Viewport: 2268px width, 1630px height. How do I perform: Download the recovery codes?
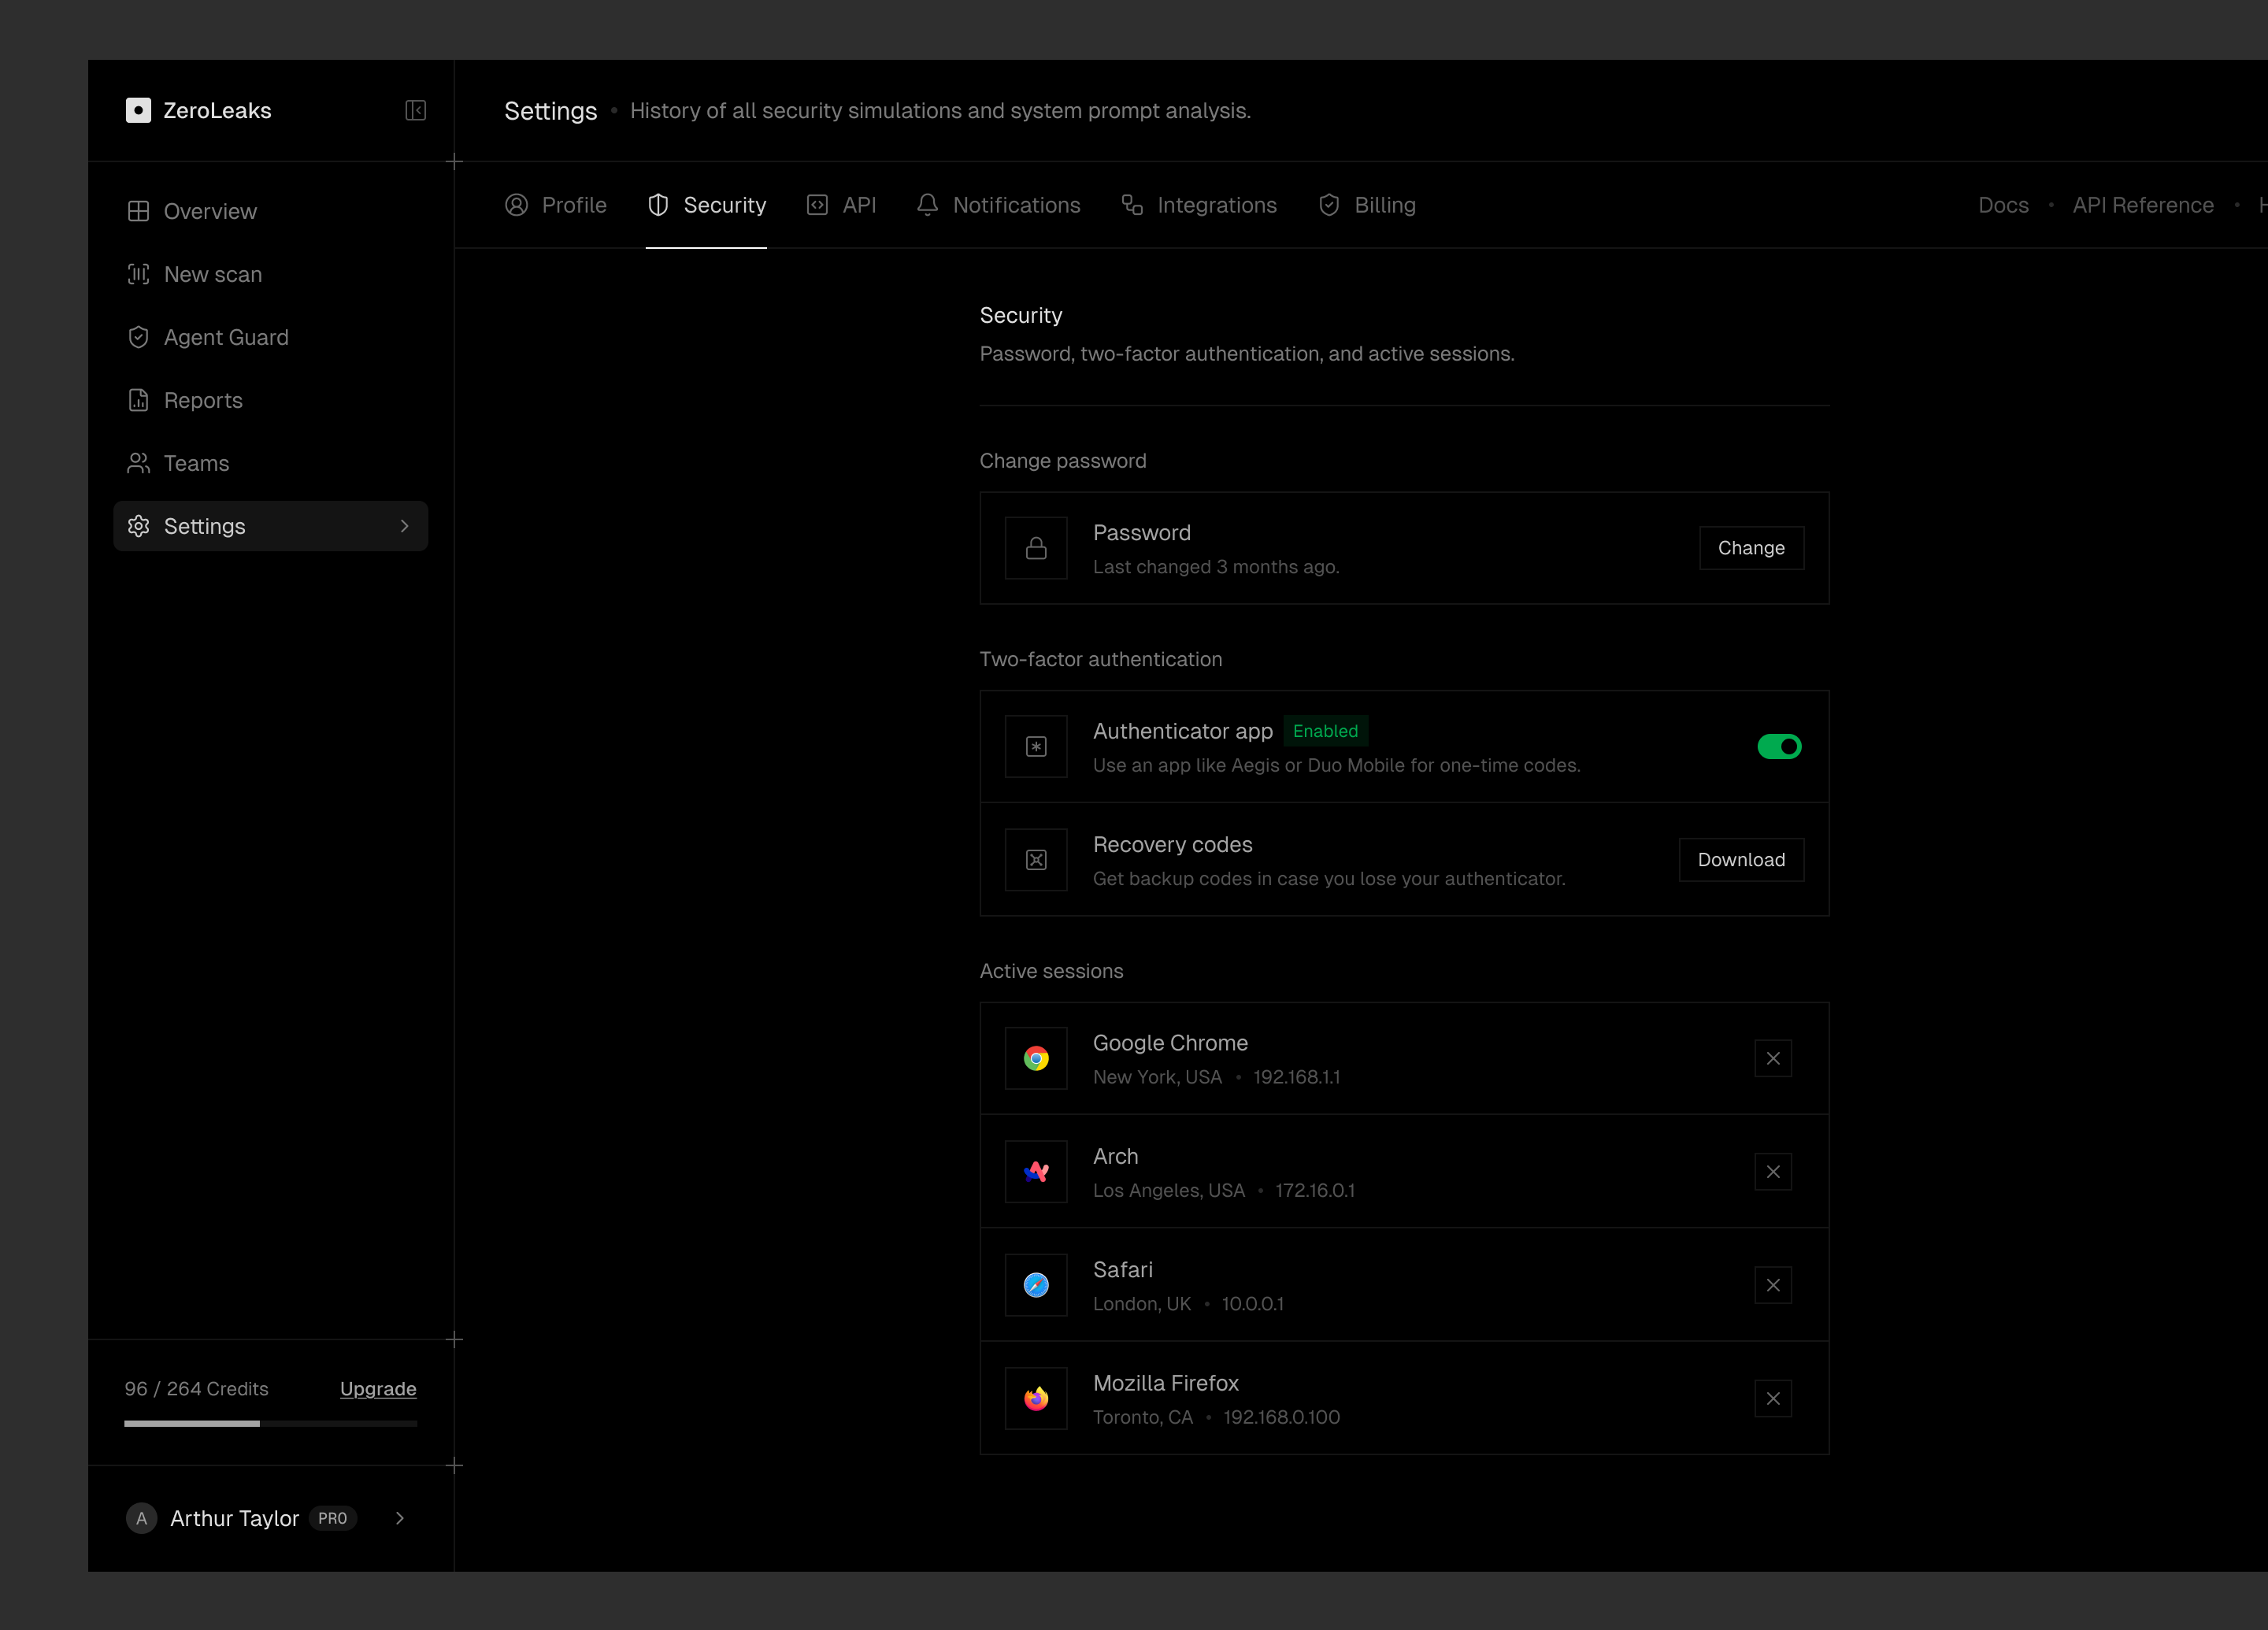point(1741,860)
